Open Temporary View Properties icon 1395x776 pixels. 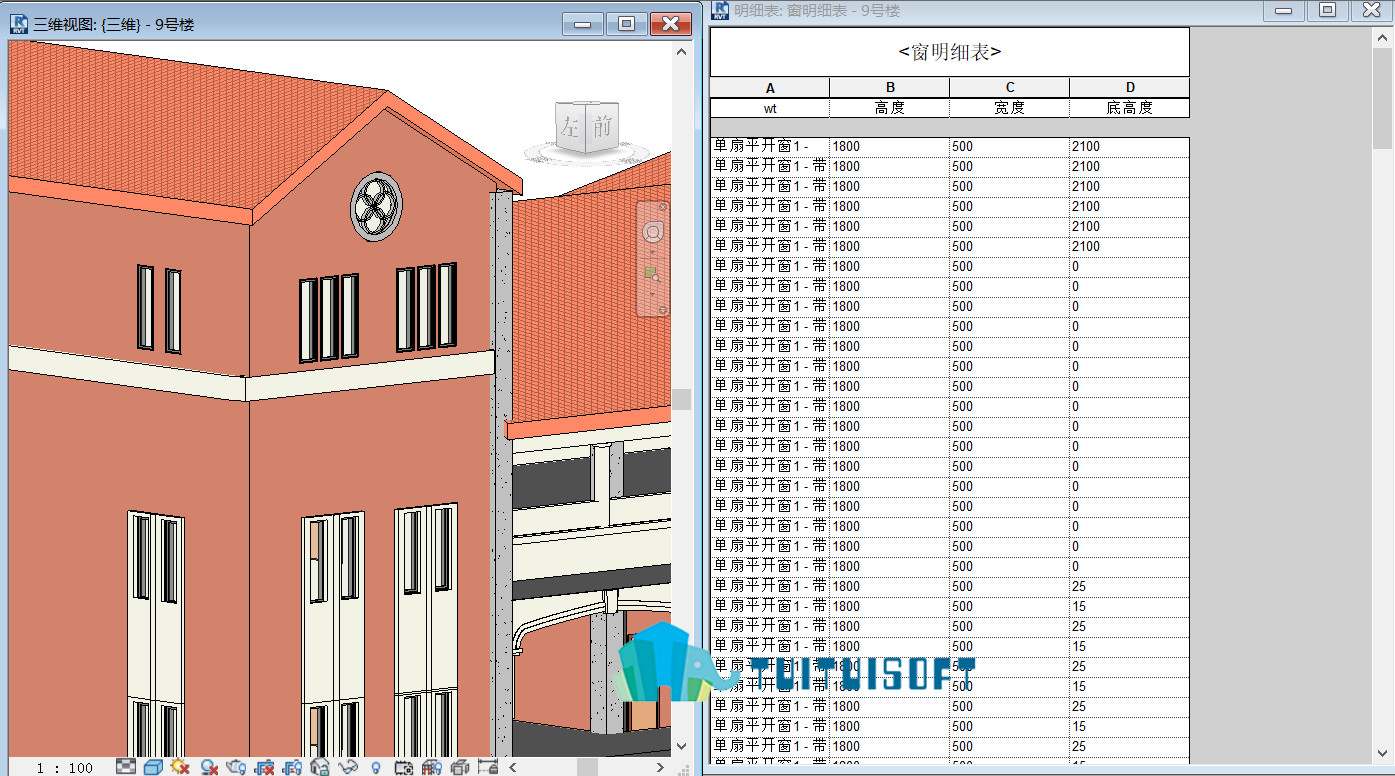click(x=403, y=768)
